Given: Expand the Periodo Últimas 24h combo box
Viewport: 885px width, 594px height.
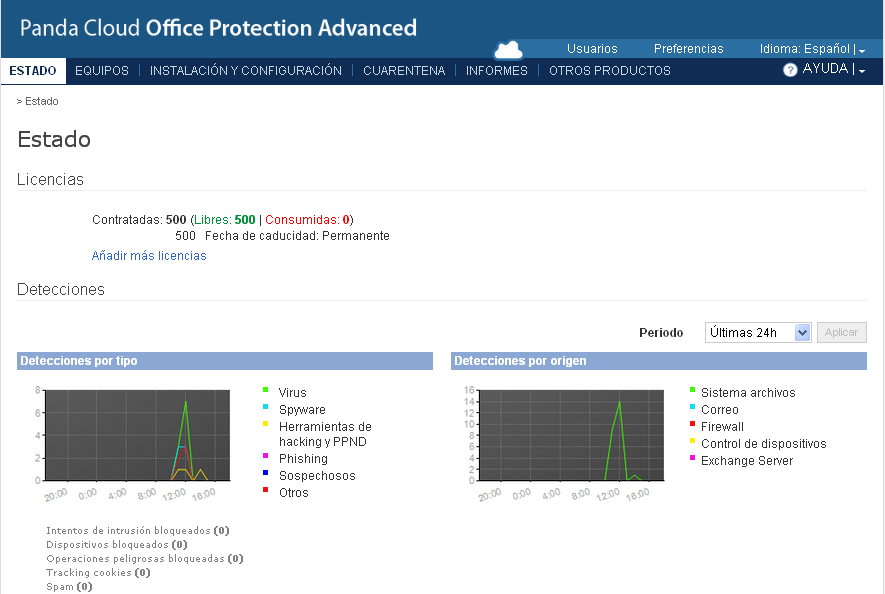Looking at the screenshot, I should (758, 333).
